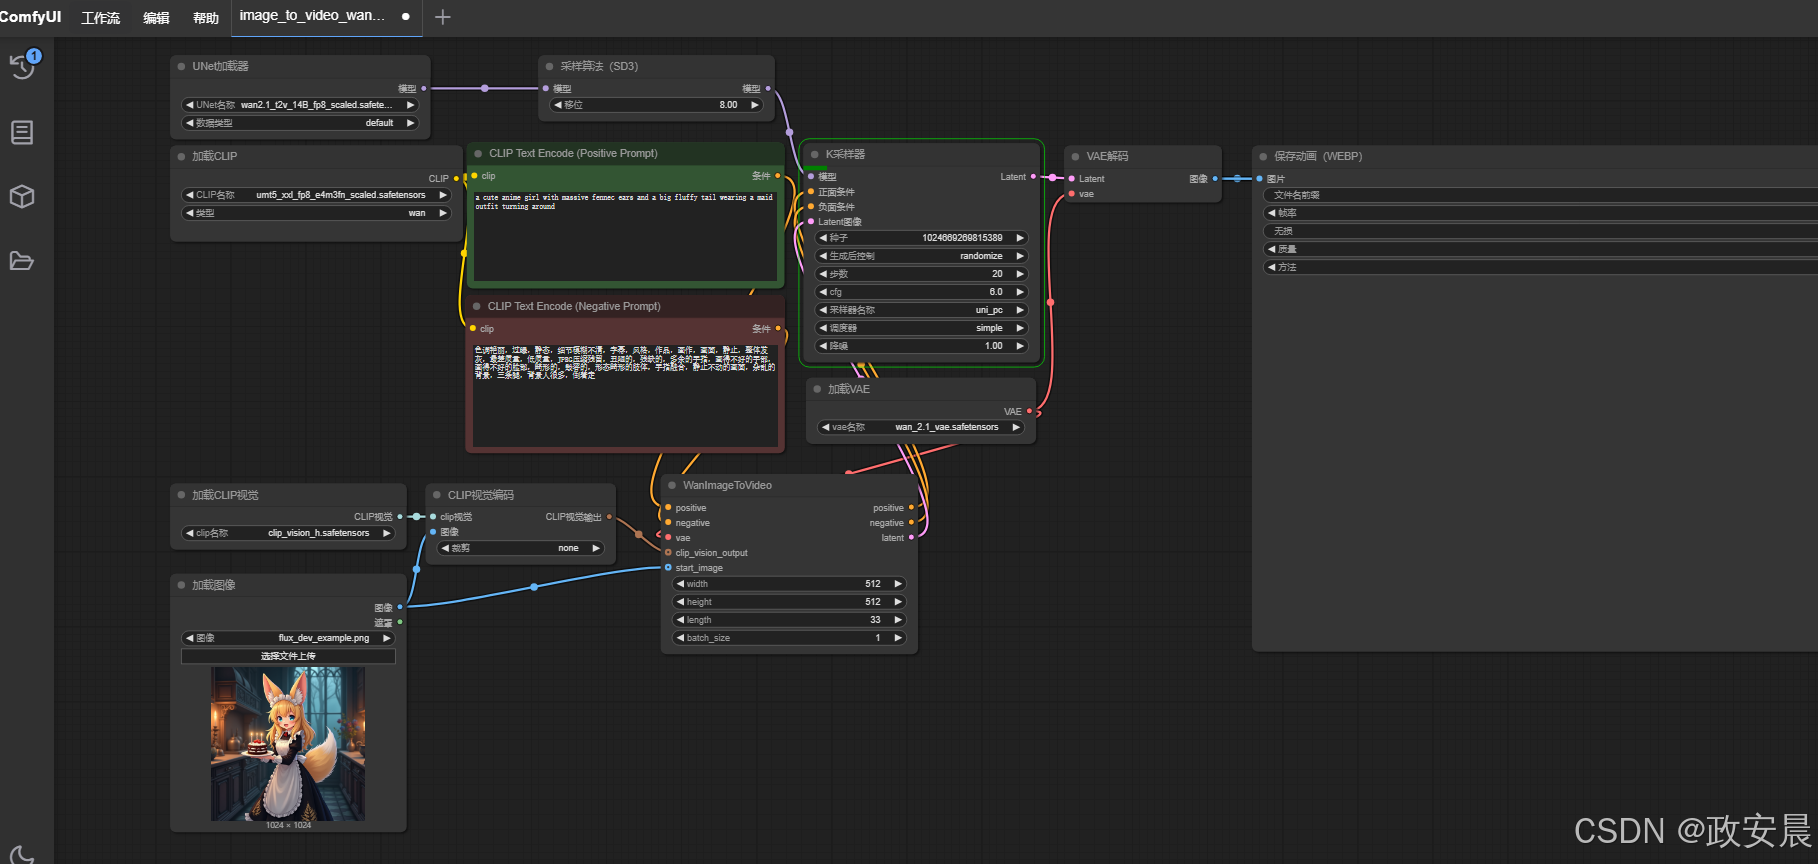1818x864 pixels.
Task: Decrease 移位 value with left arrow
Action: [558, 105]
